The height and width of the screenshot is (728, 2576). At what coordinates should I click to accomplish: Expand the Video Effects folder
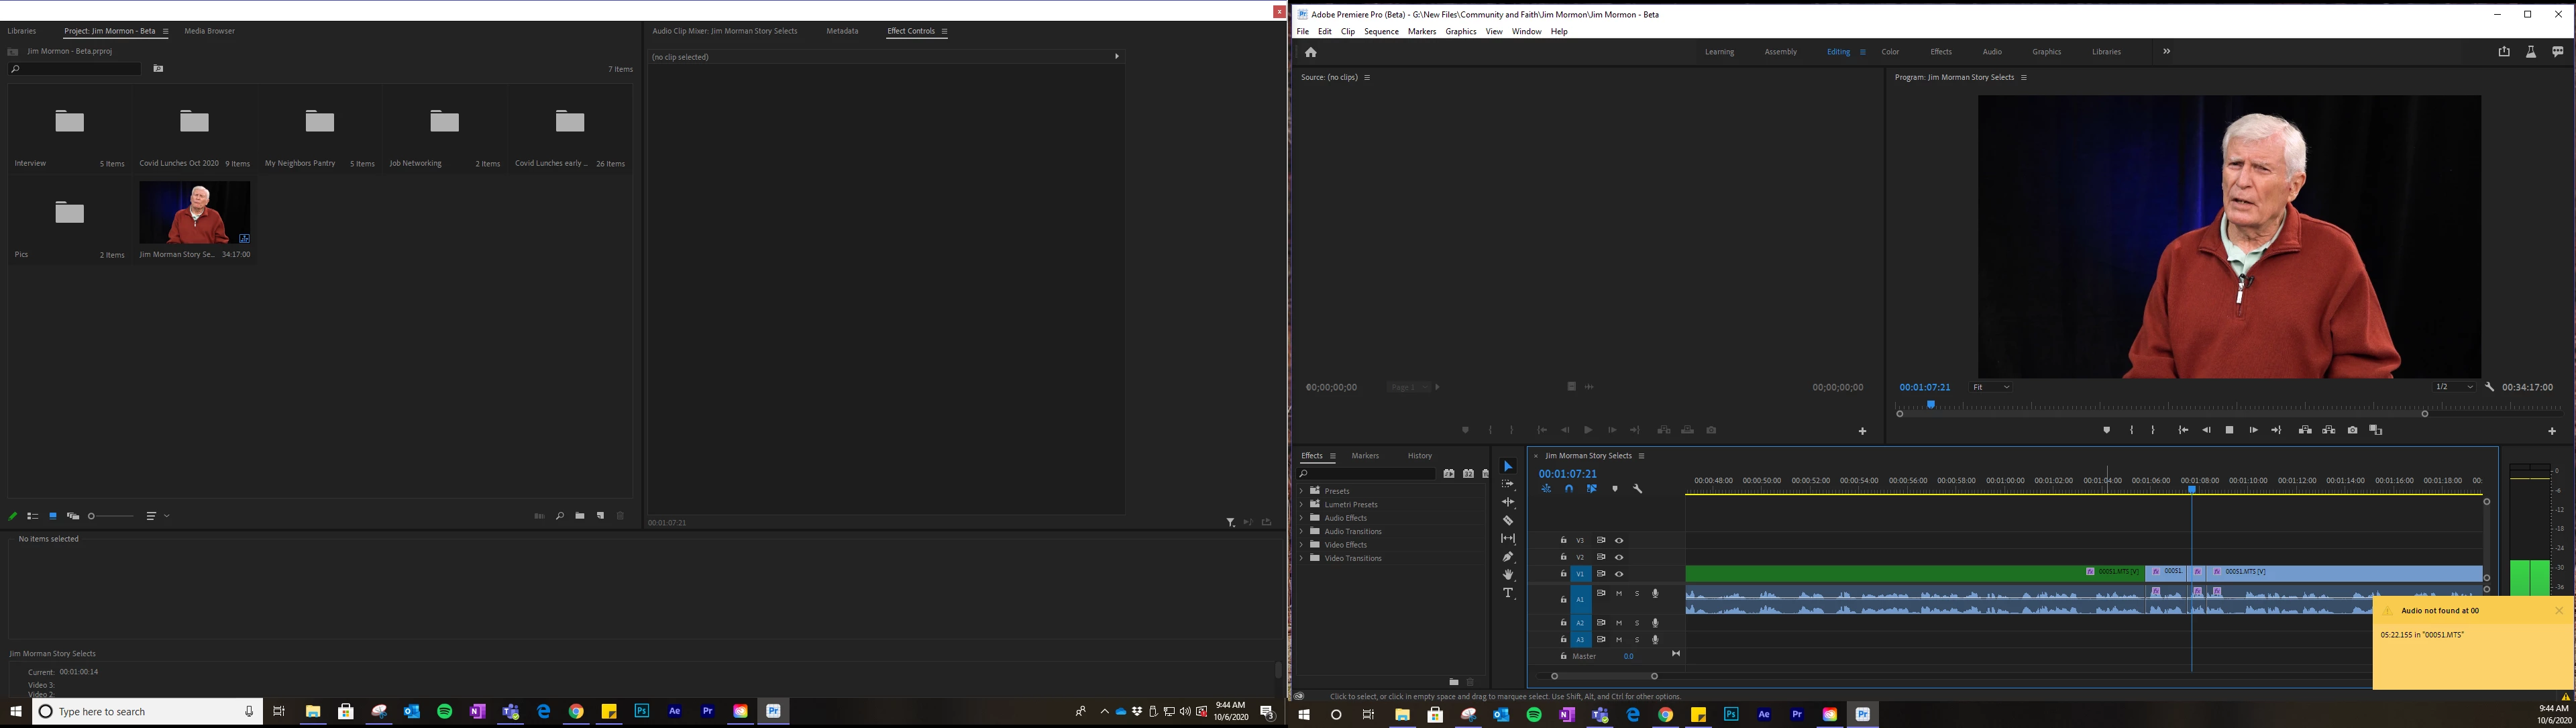(1301, 545)
